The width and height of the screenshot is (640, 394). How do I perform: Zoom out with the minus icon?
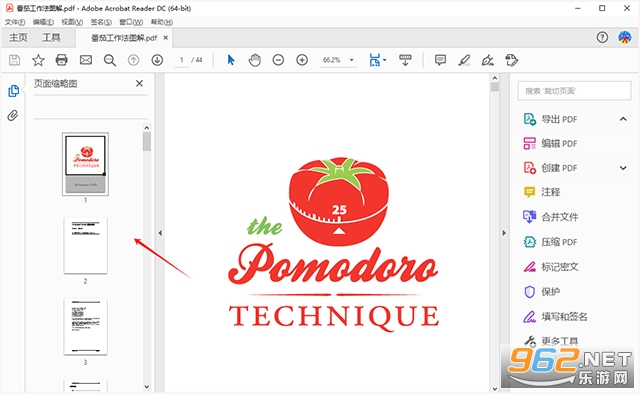(x=278, y=60)
